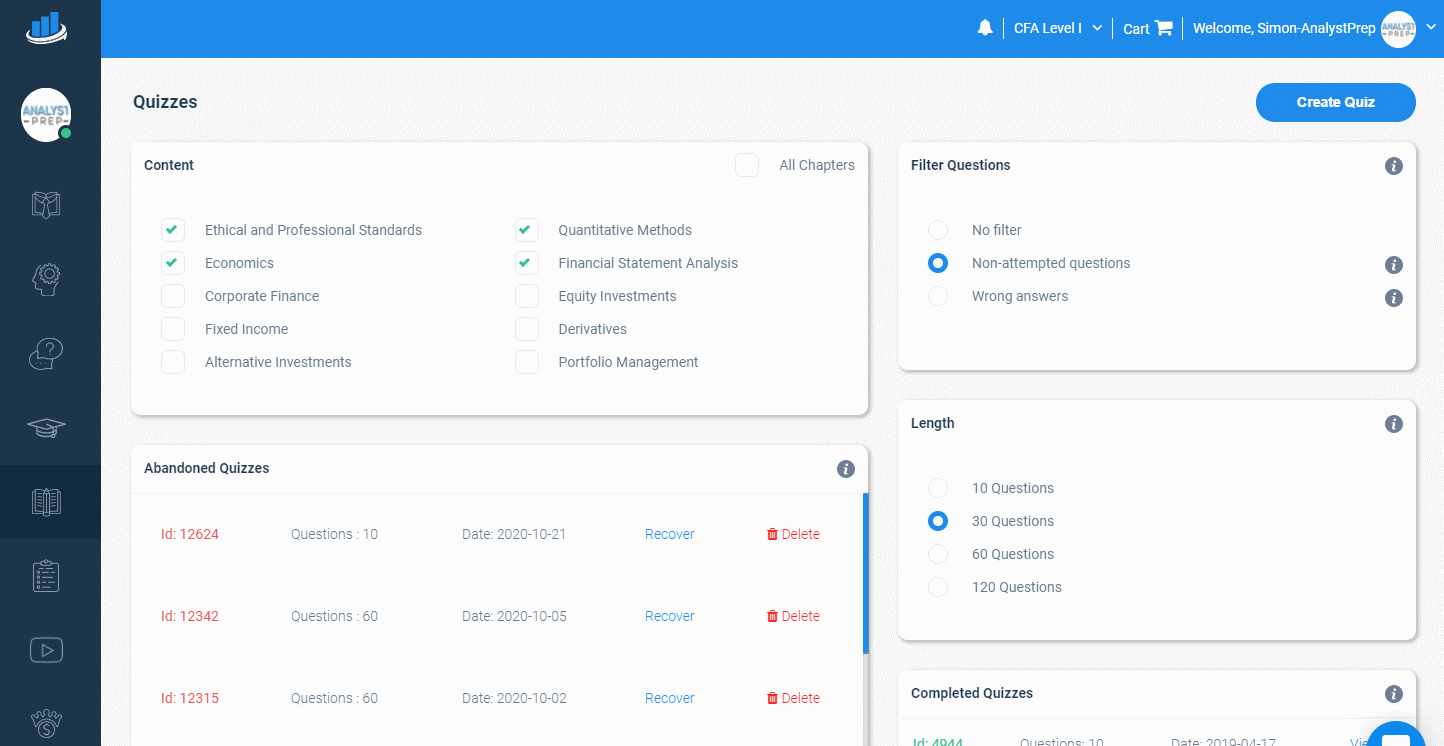1444x746 pixels.
Task: Open the question bubble icon in the sidebar
Action: coord(46,353)
